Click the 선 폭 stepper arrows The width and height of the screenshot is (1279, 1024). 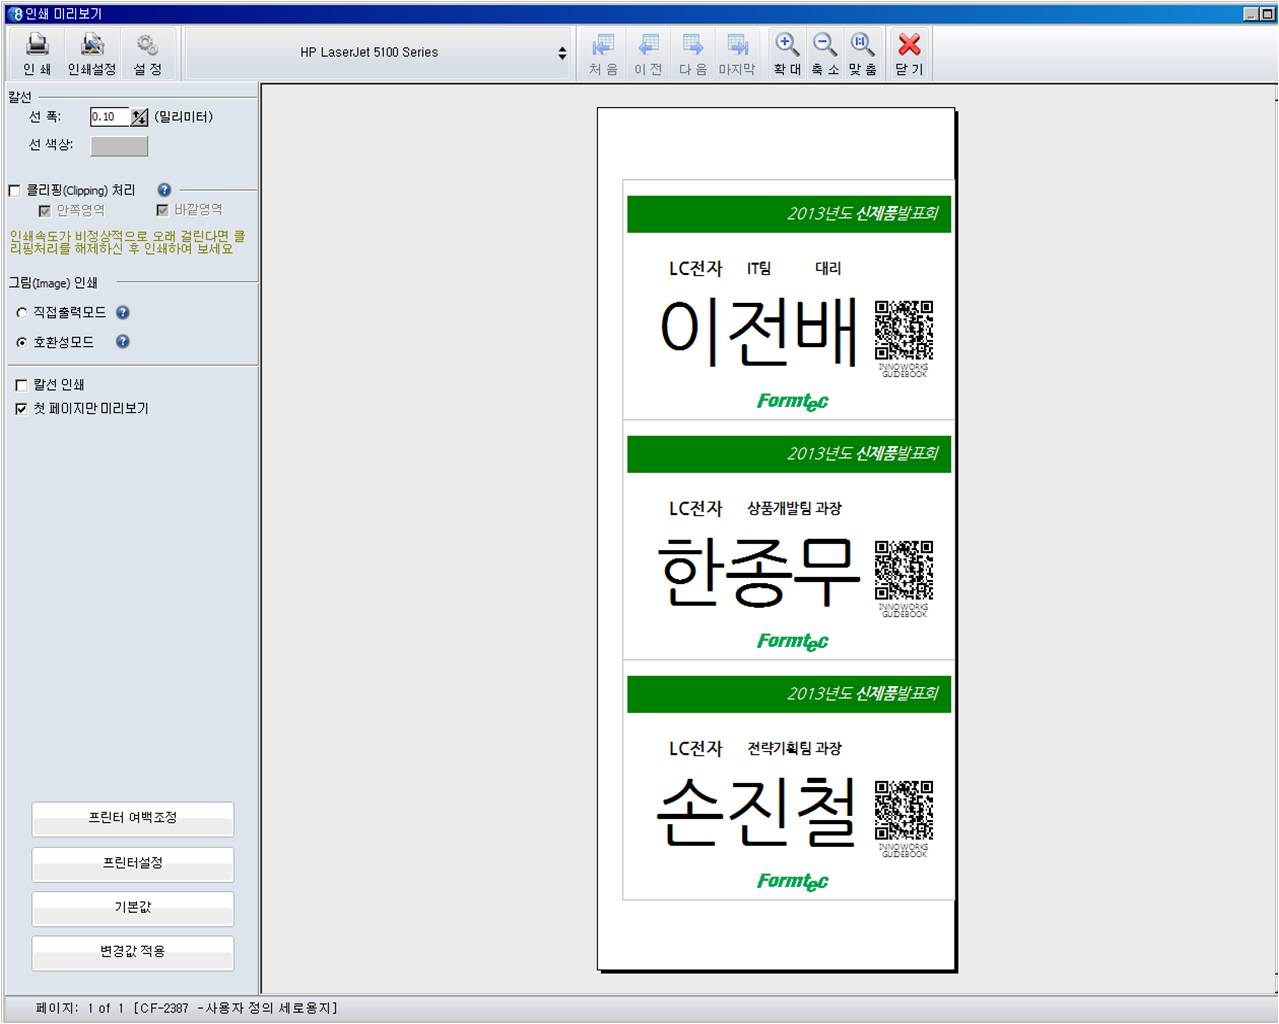point(139,117)
